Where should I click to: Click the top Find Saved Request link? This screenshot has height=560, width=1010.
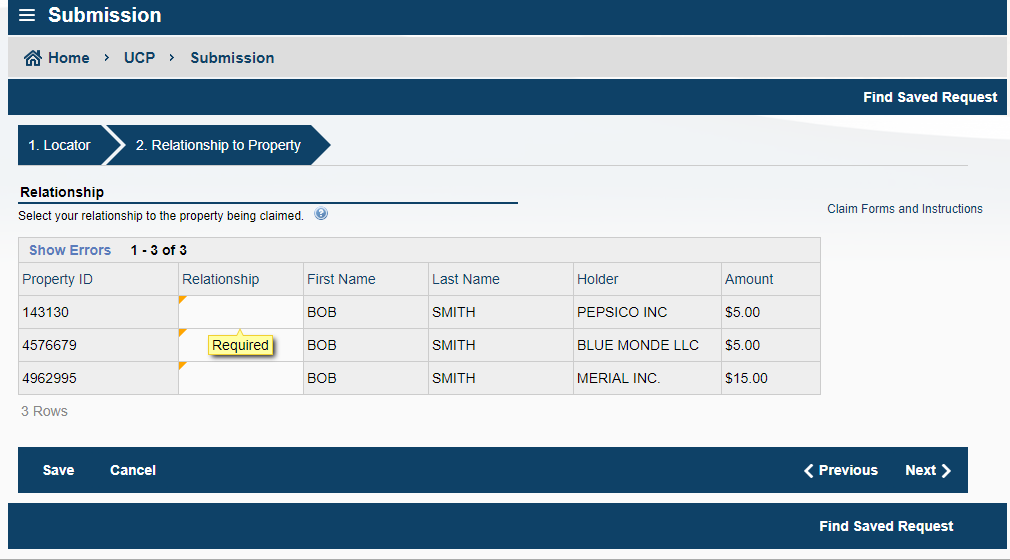click(929, 97)
